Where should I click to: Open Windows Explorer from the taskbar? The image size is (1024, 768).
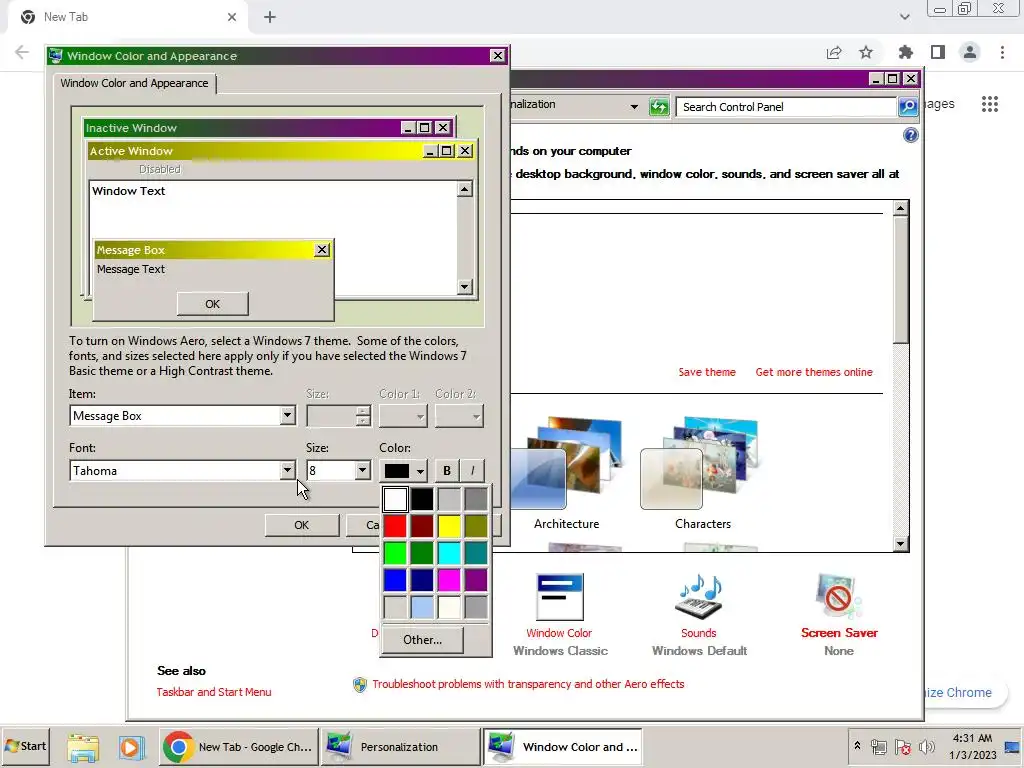pyautogui.click(x=83, y=747)
